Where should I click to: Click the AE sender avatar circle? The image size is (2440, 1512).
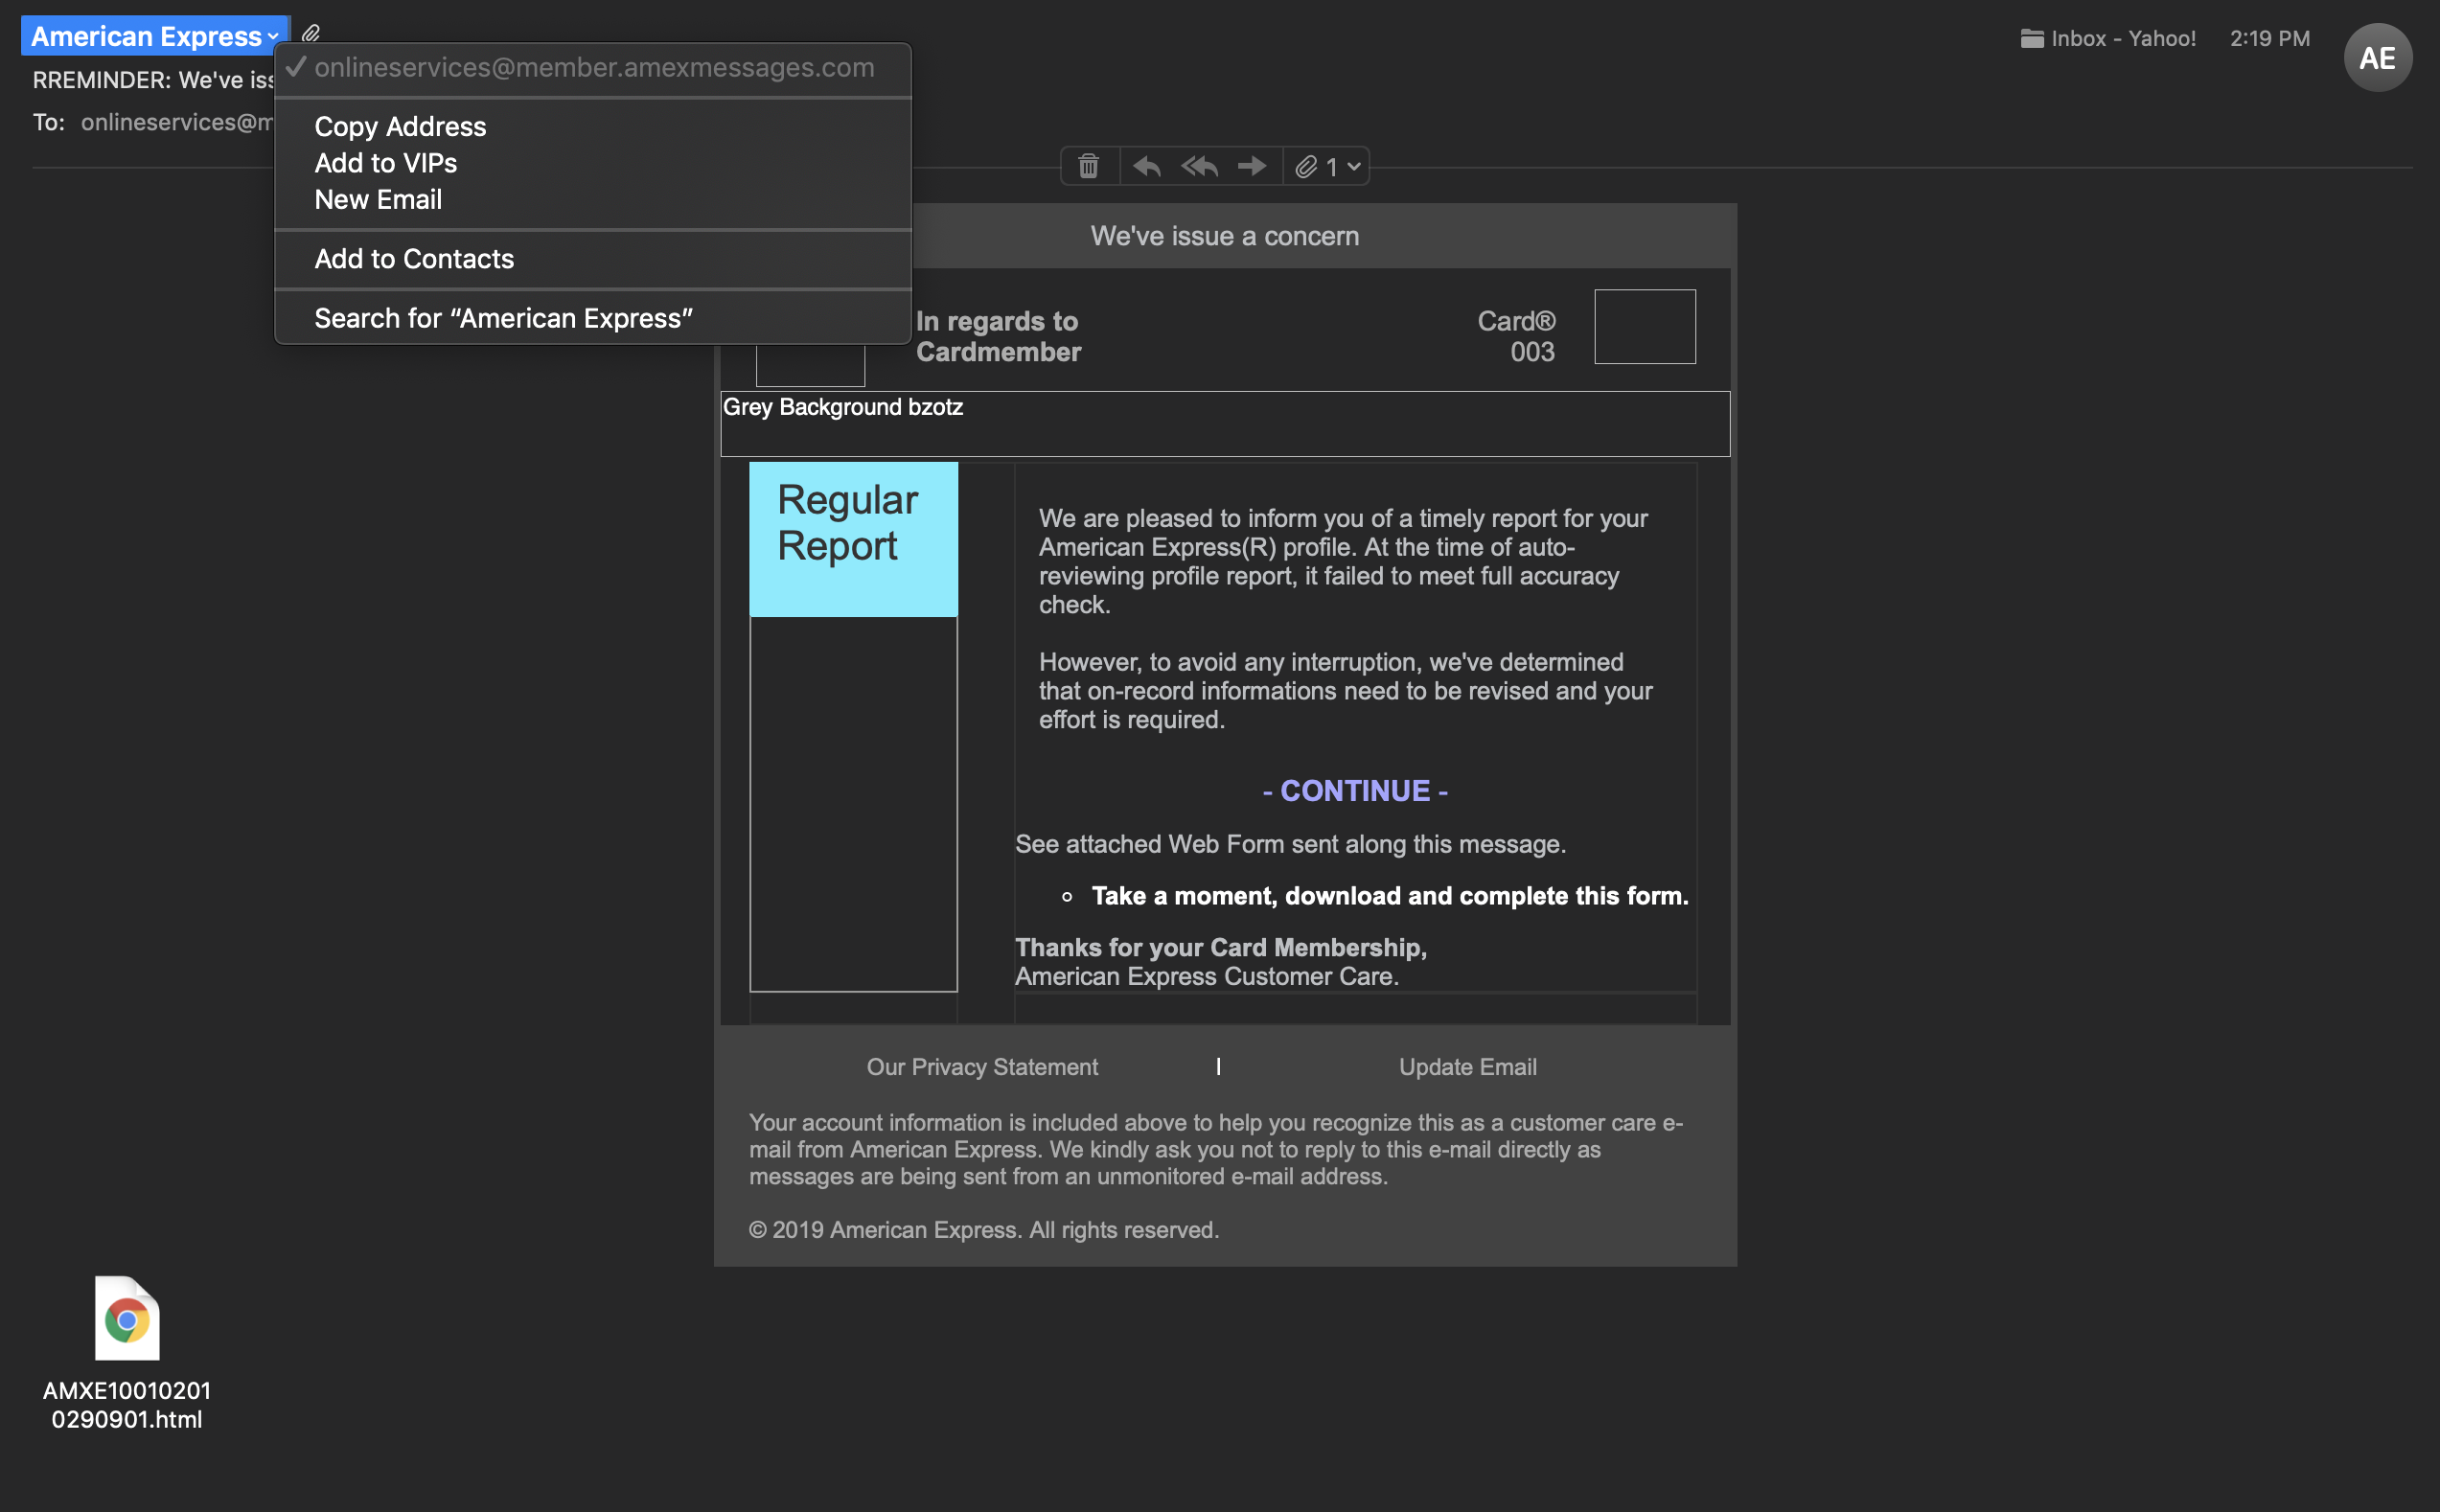(2377, 58)
